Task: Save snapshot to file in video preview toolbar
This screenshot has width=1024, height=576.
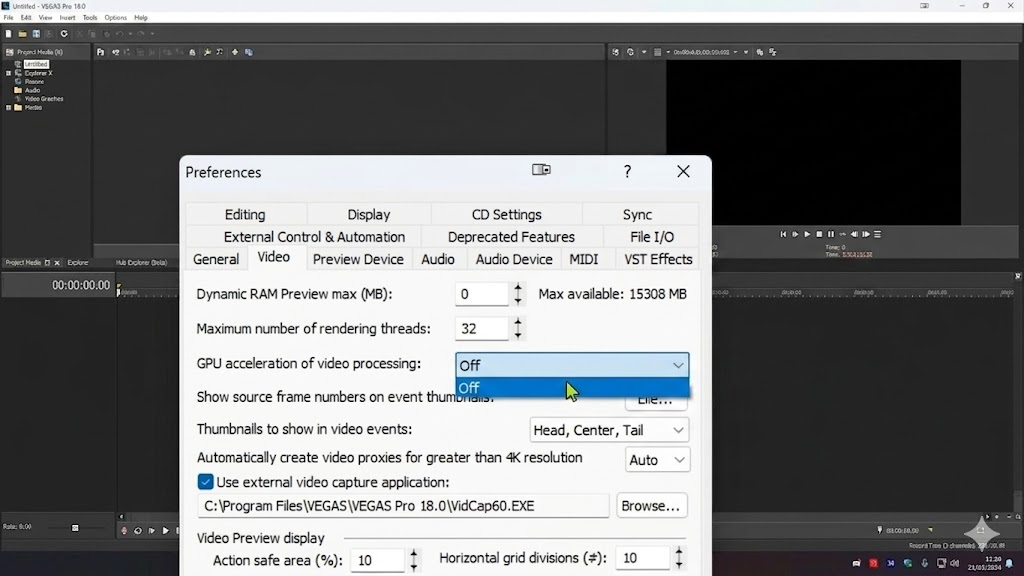Action: 773,52
